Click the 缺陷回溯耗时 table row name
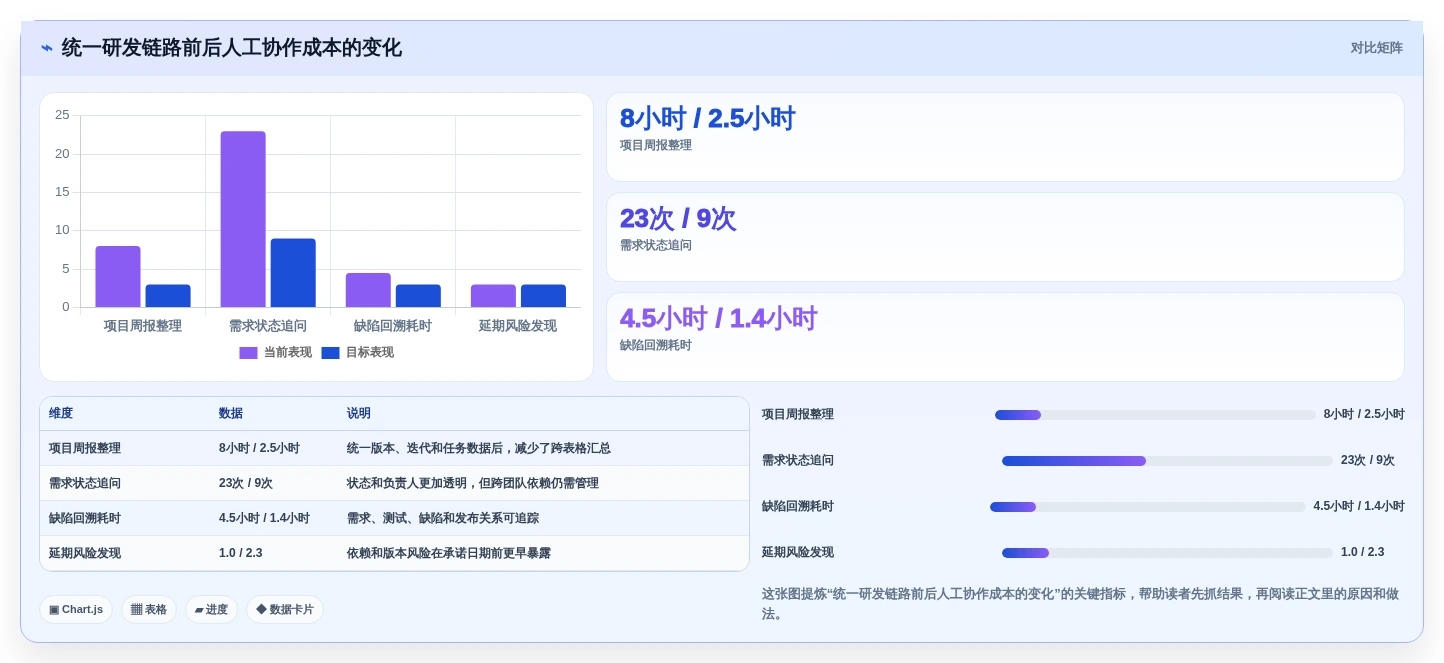The image size is (1444, 663). (x=85, y=519)
